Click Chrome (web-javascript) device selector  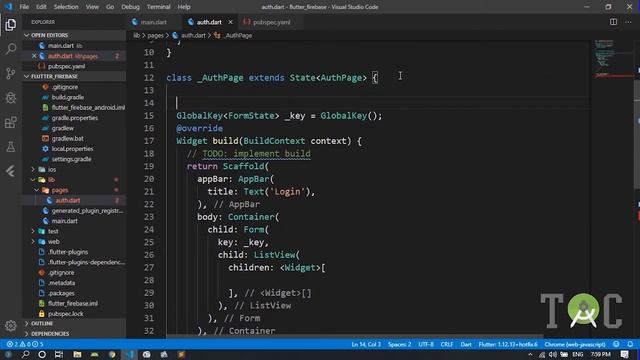[575, 344]
